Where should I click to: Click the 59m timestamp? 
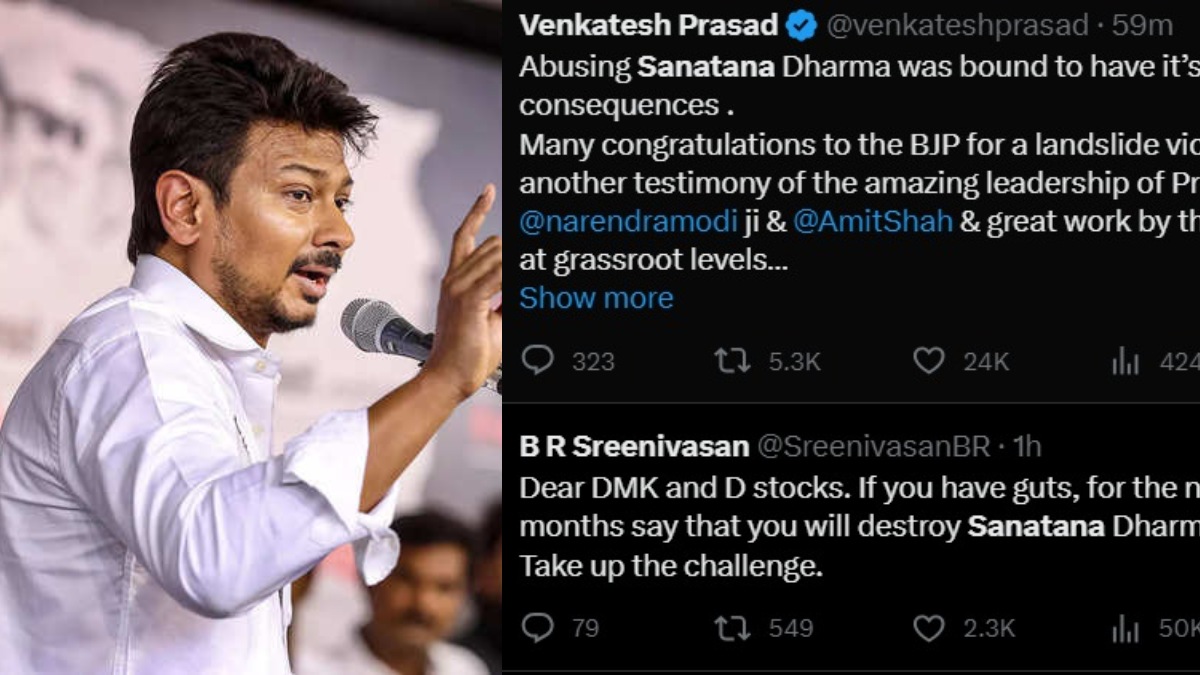pyautogui.click(x=1142, y=26)
